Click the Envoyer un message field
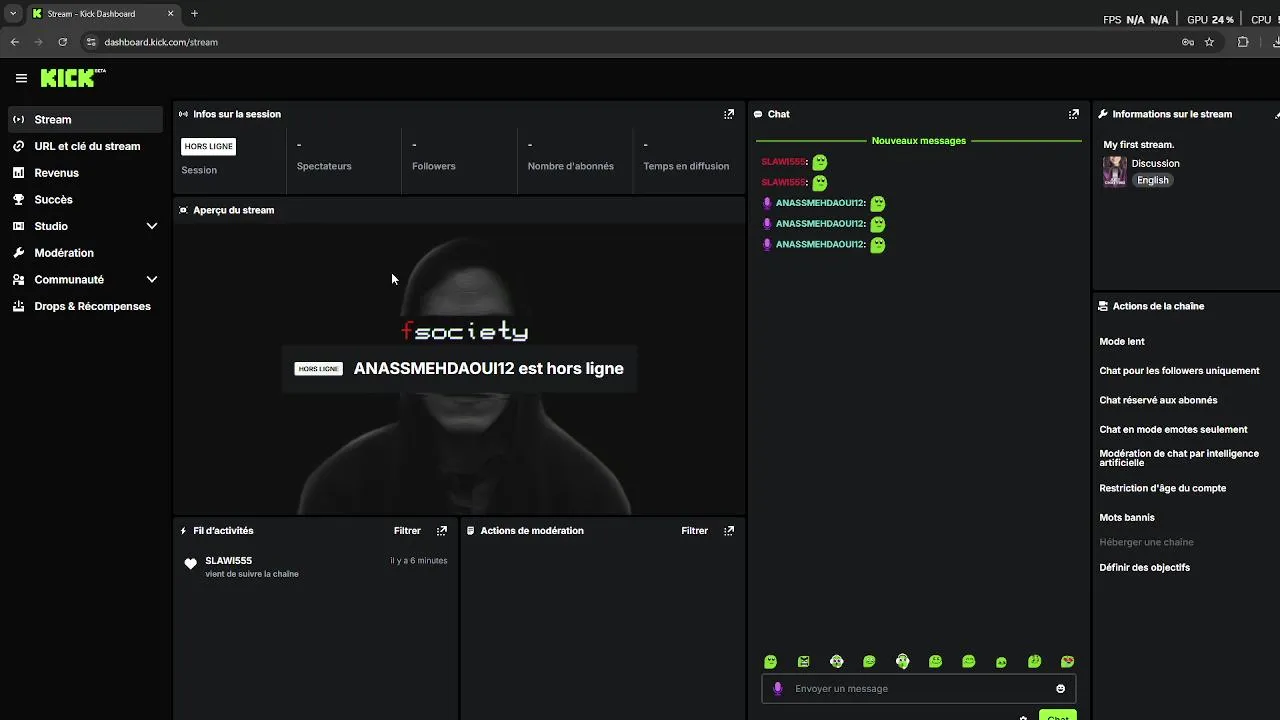This screenshot has height=720, width=1280. [x=918, y=688]
